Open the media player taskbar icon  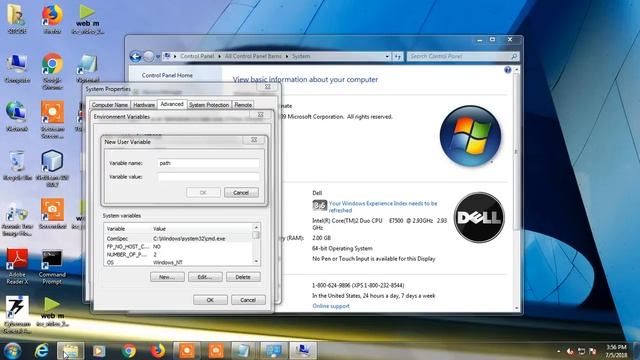(99, 351)
